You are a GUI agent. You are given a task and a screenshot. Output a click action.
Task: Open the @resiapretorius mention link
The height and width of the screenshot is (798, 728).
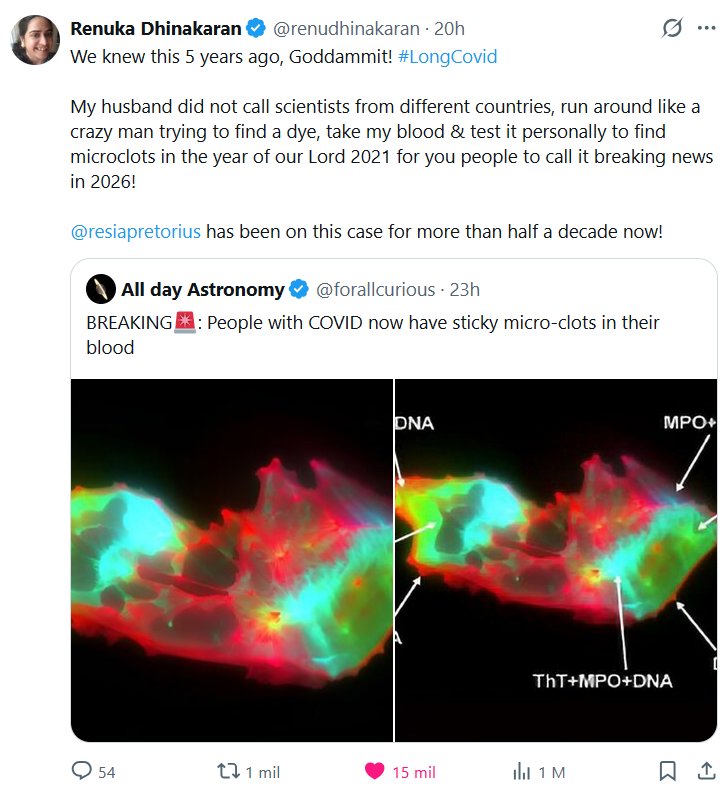point(136,232)
